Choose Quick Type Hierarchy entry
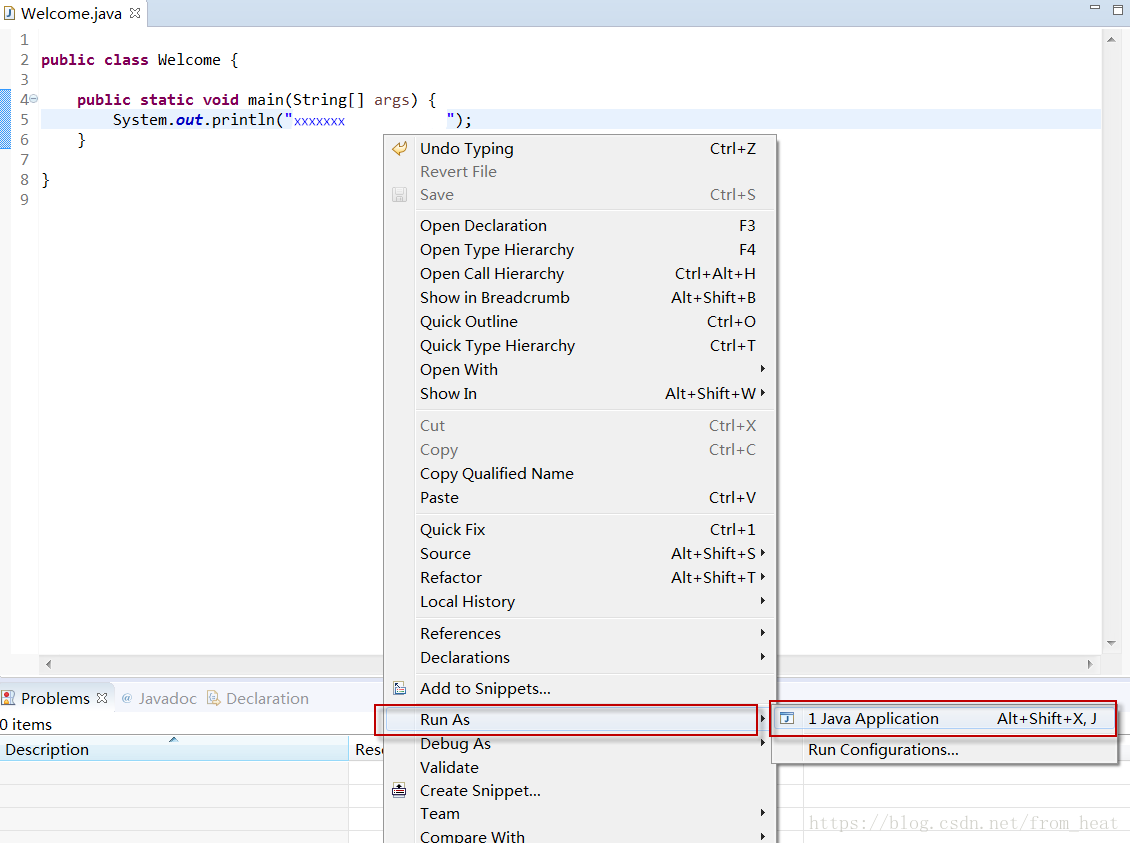 pos(582,346)
